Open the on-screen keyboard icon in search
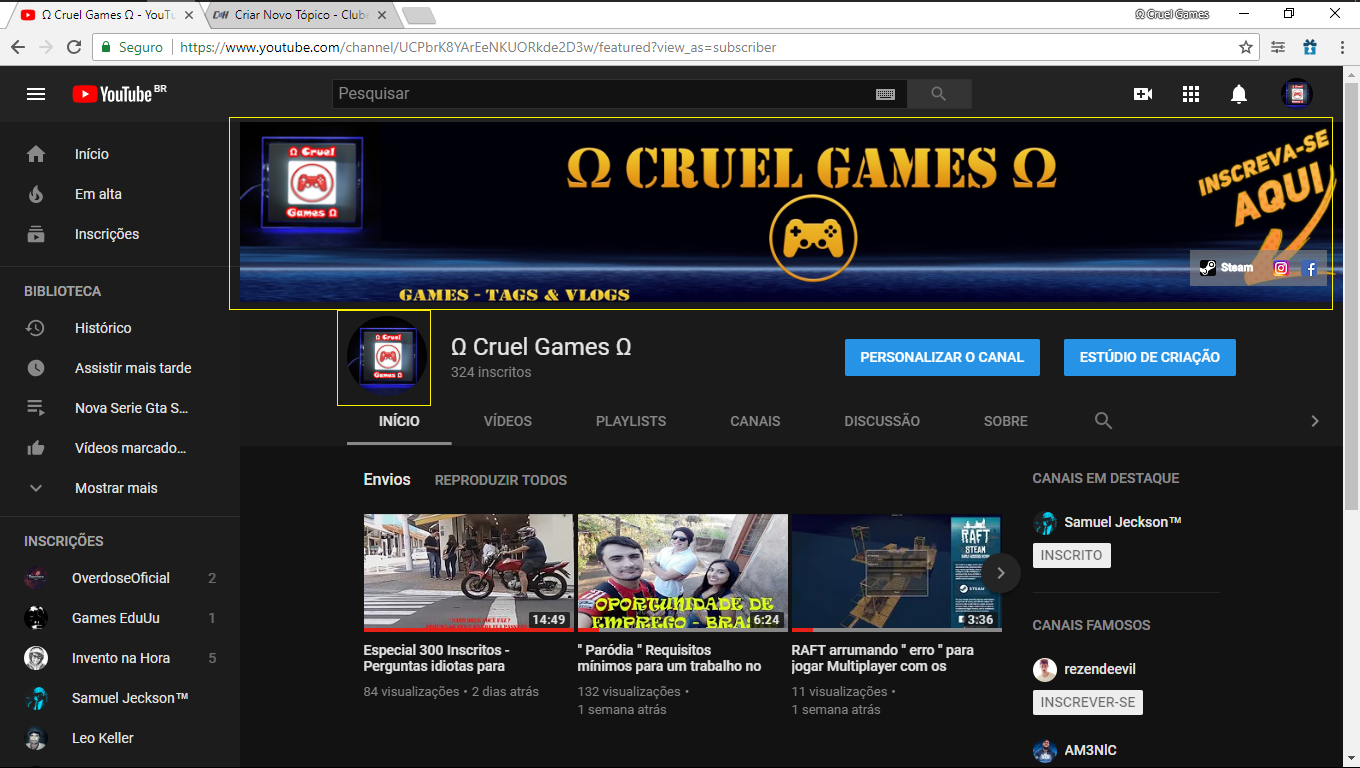 pyautogui.click(x=885, y=94)
